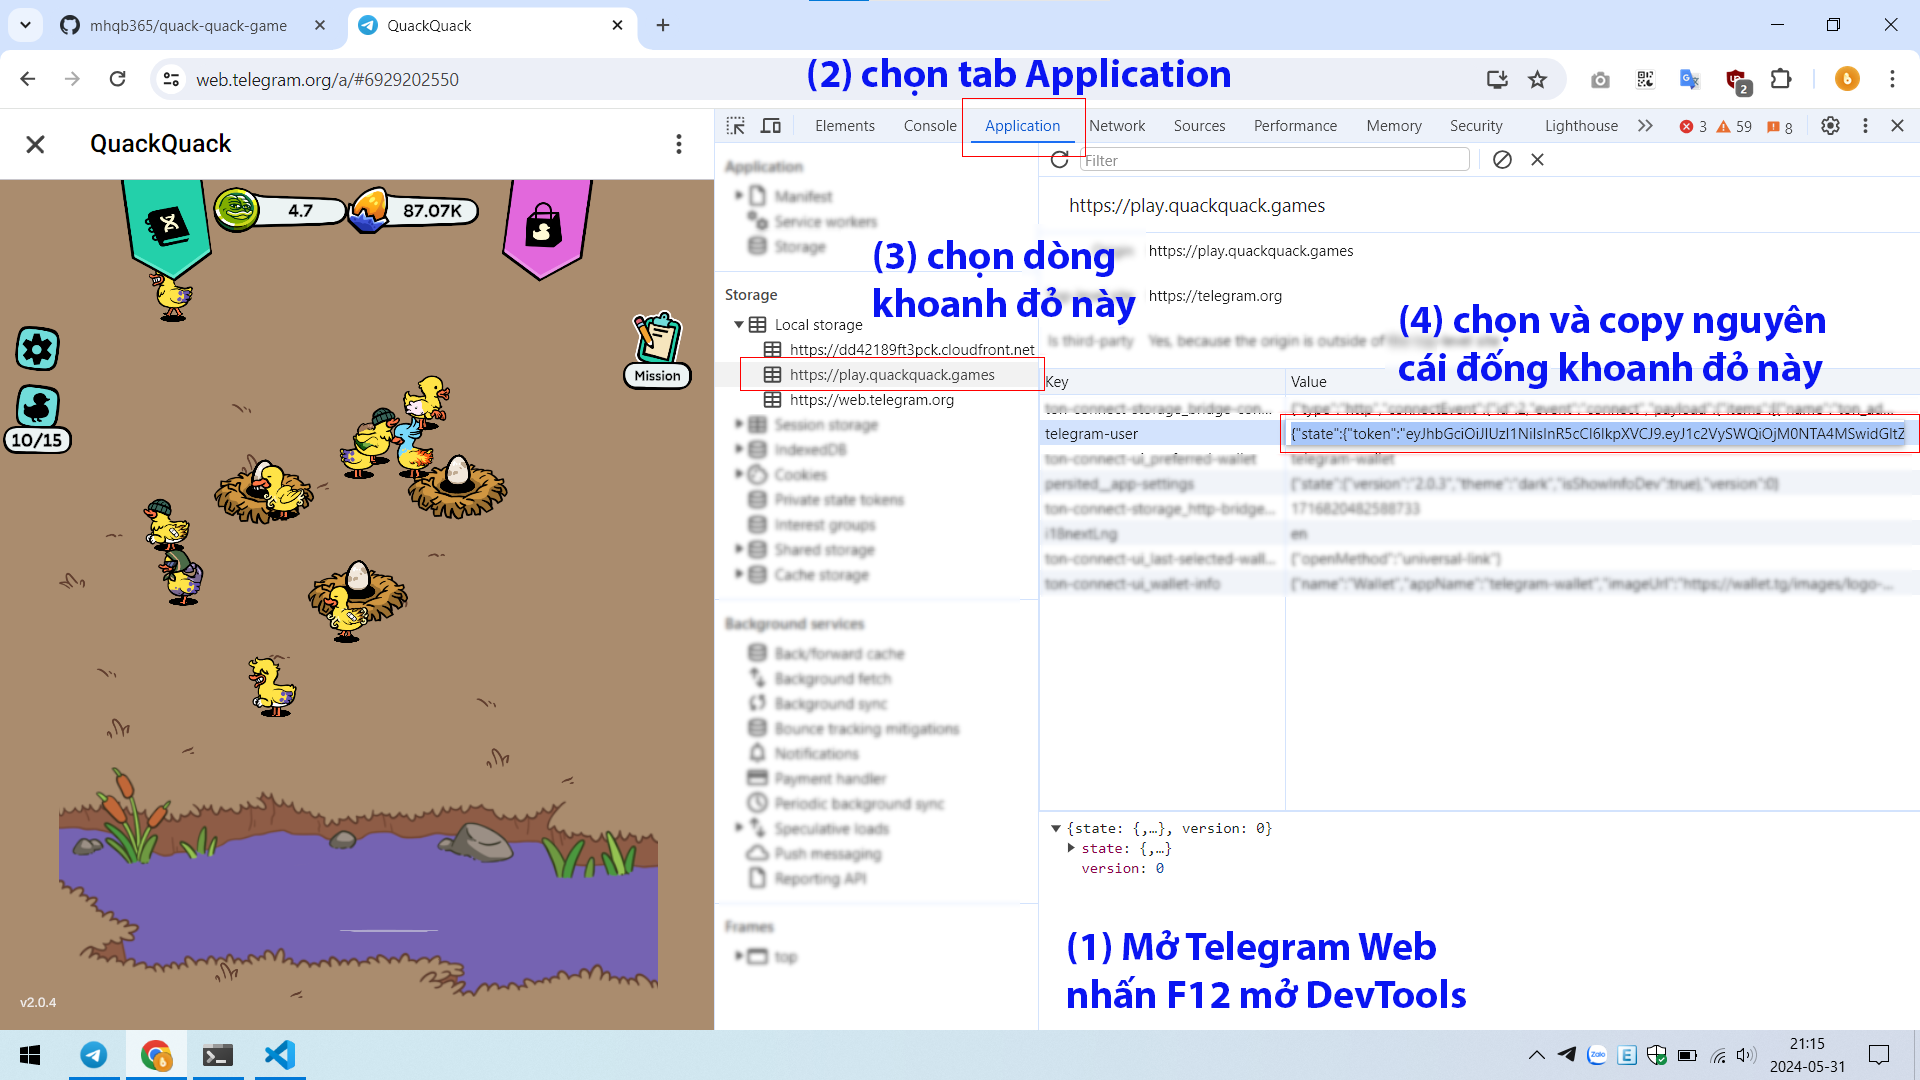
Task: Select https://play.quackquack.games storage entry
Action: coord(891,375)
